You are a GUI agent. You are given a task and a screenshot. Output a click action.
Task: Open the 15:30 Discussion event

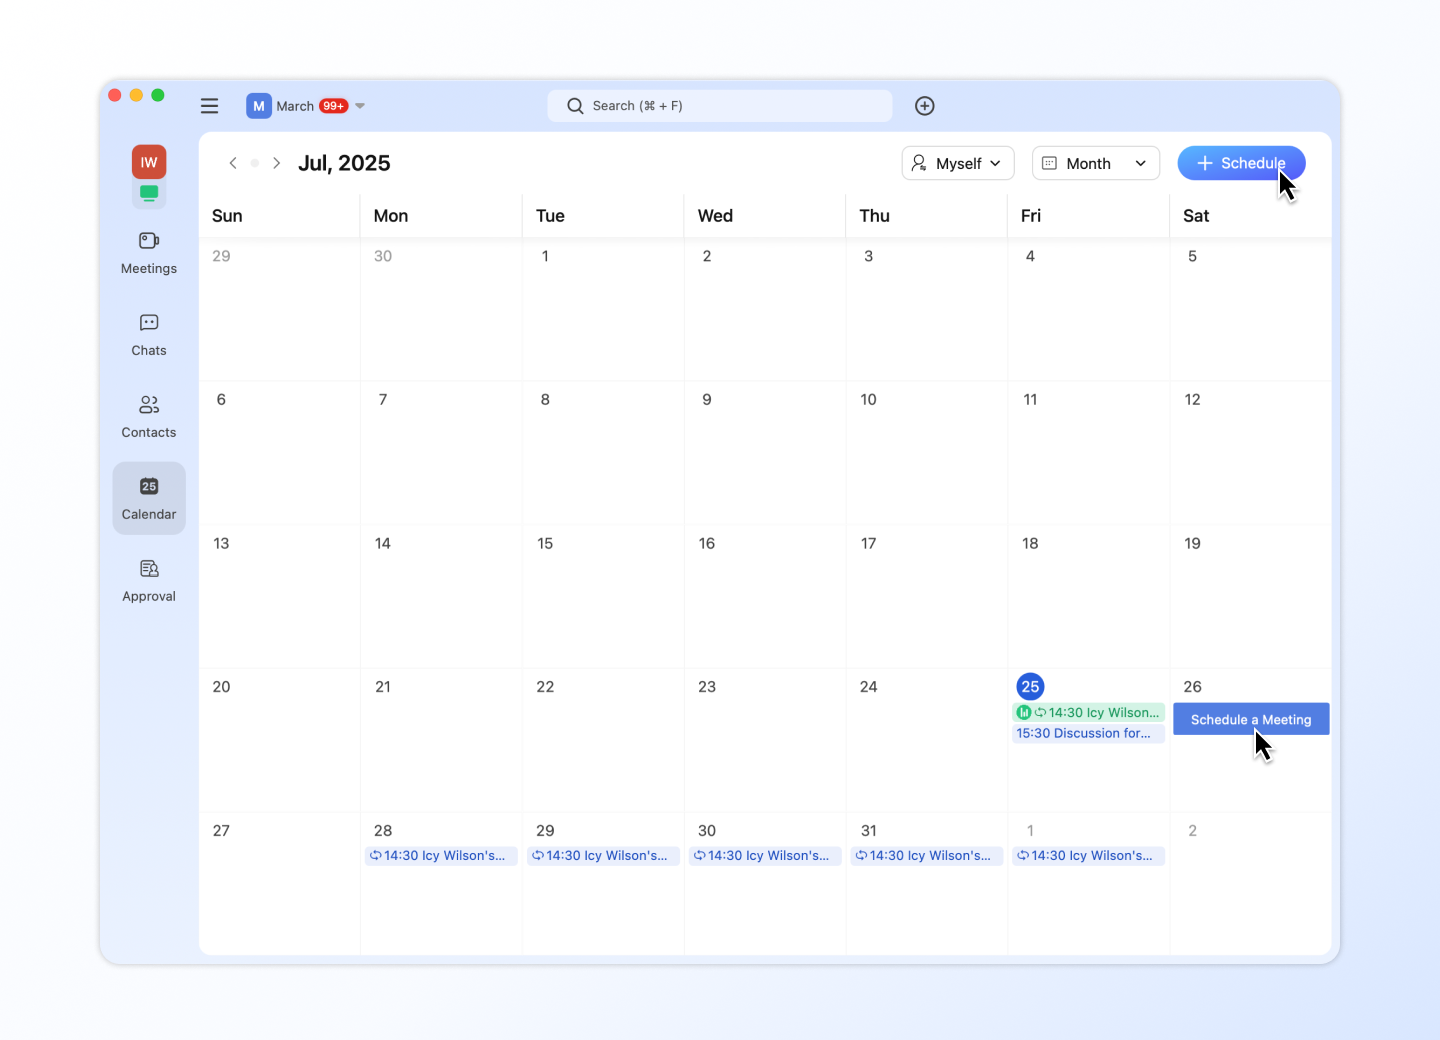pos(1087,733)
